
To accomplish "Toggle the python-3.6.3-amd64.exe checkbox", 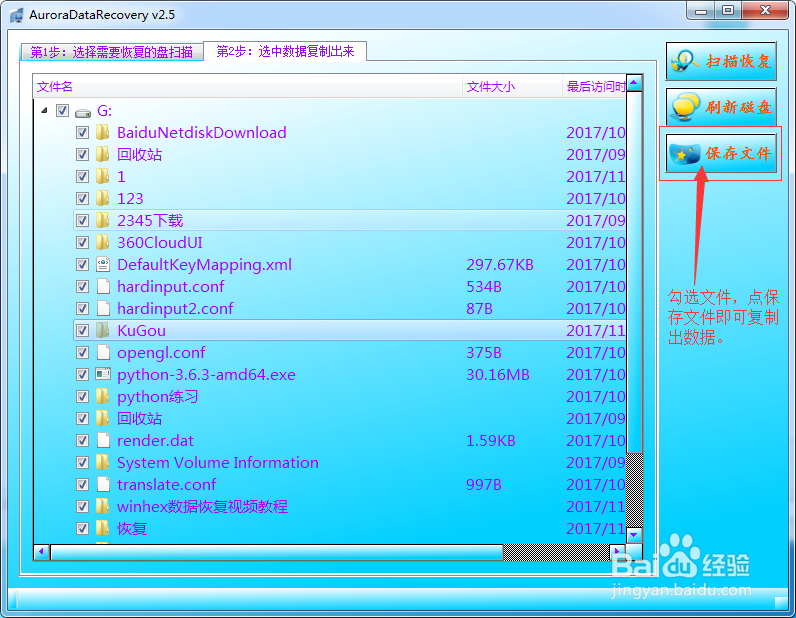I will [82, 374].
